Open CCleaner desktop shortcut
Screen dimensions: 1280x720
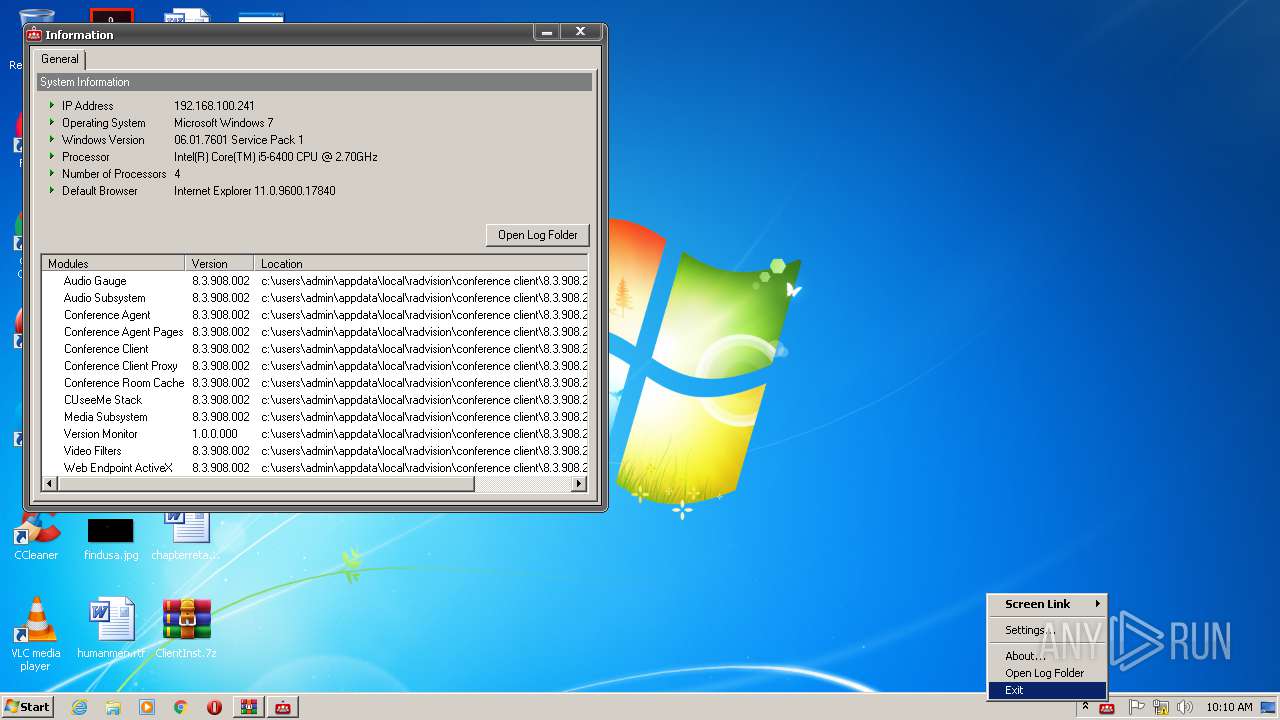coord(36,537)
